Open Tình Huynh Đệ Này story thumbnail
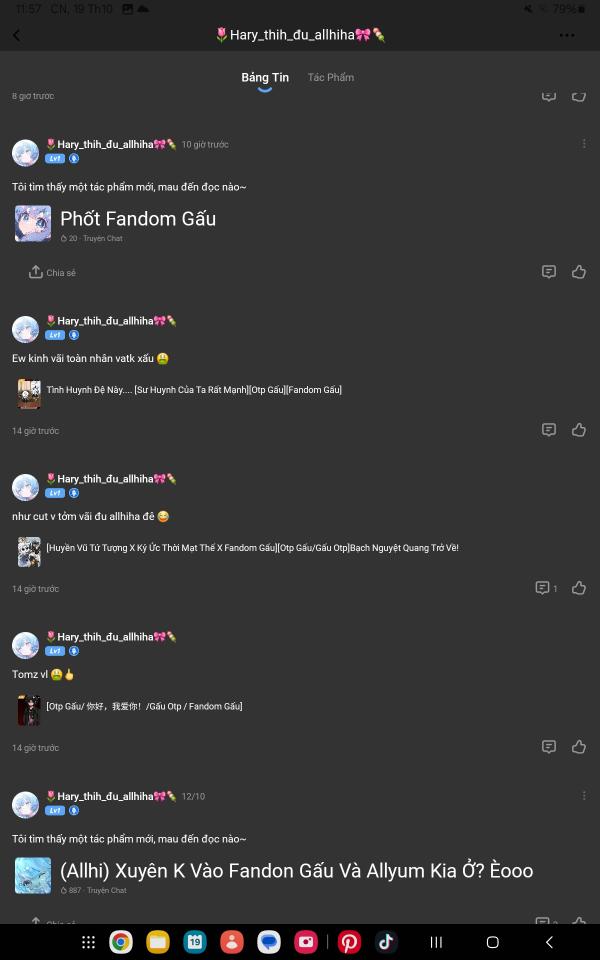The width and height of the screenshot is (600, 960). pyautogui.click(x=29, y=393)
